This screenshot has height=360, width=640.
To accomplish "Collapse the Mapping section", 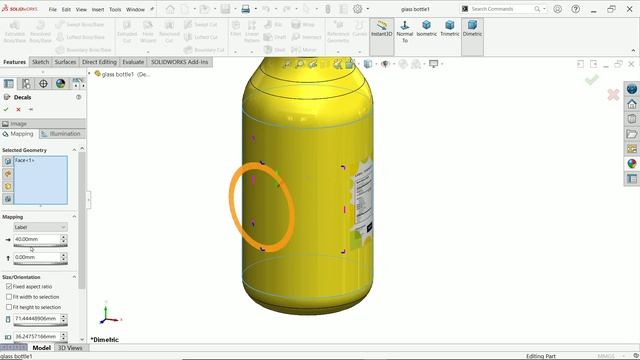I will click(74, 217).
